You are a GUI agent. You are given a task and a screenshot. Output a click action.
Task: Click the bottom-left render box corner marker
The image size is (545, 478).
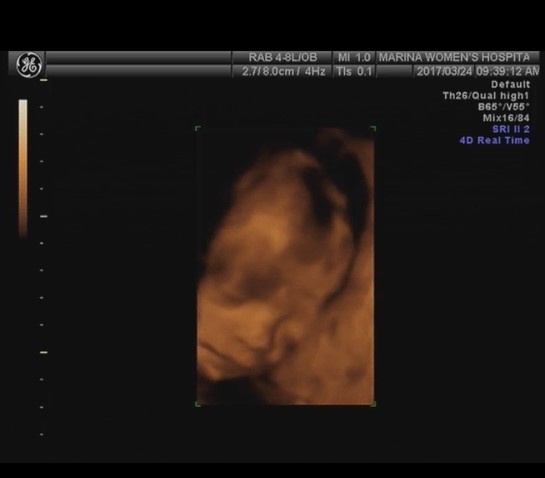coord(198,404)
